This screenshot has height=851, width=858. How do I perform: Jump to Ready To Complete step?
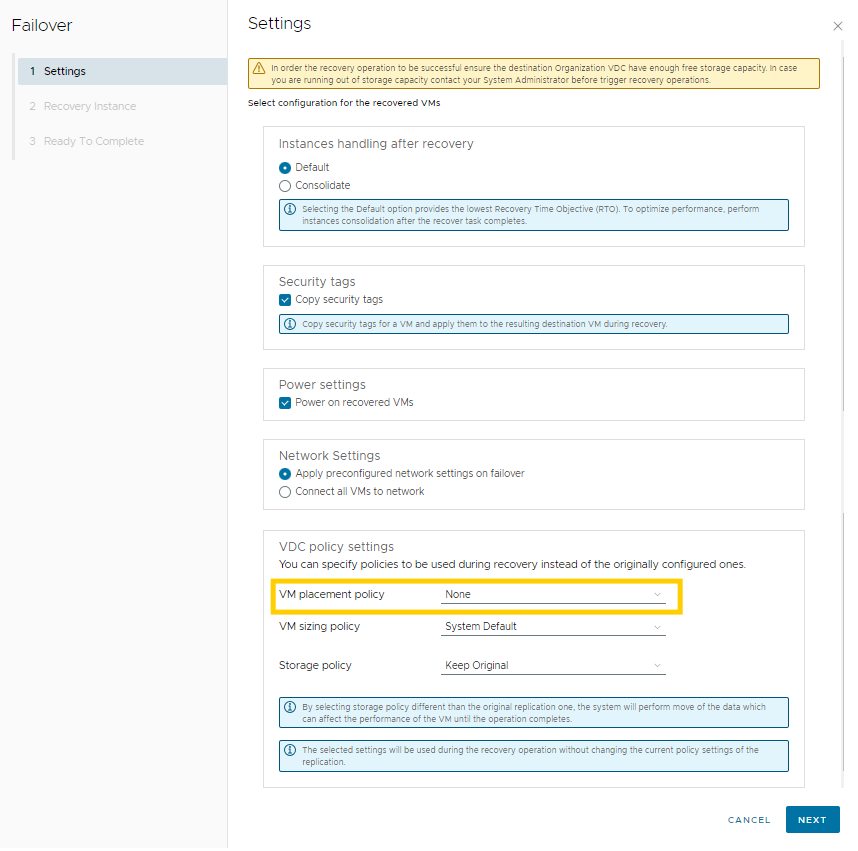point(93,142)
